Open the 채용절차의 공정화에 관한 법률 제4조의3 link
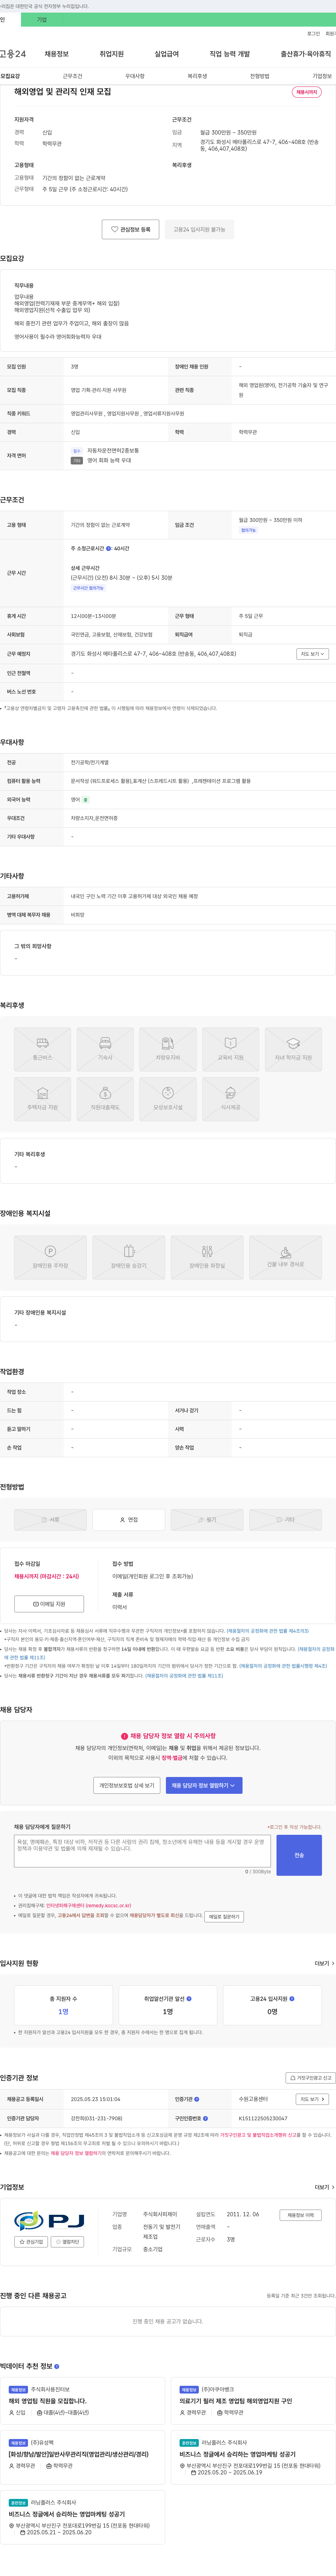The height and width of the screenshot is (2576, 336). (268, 1631)
